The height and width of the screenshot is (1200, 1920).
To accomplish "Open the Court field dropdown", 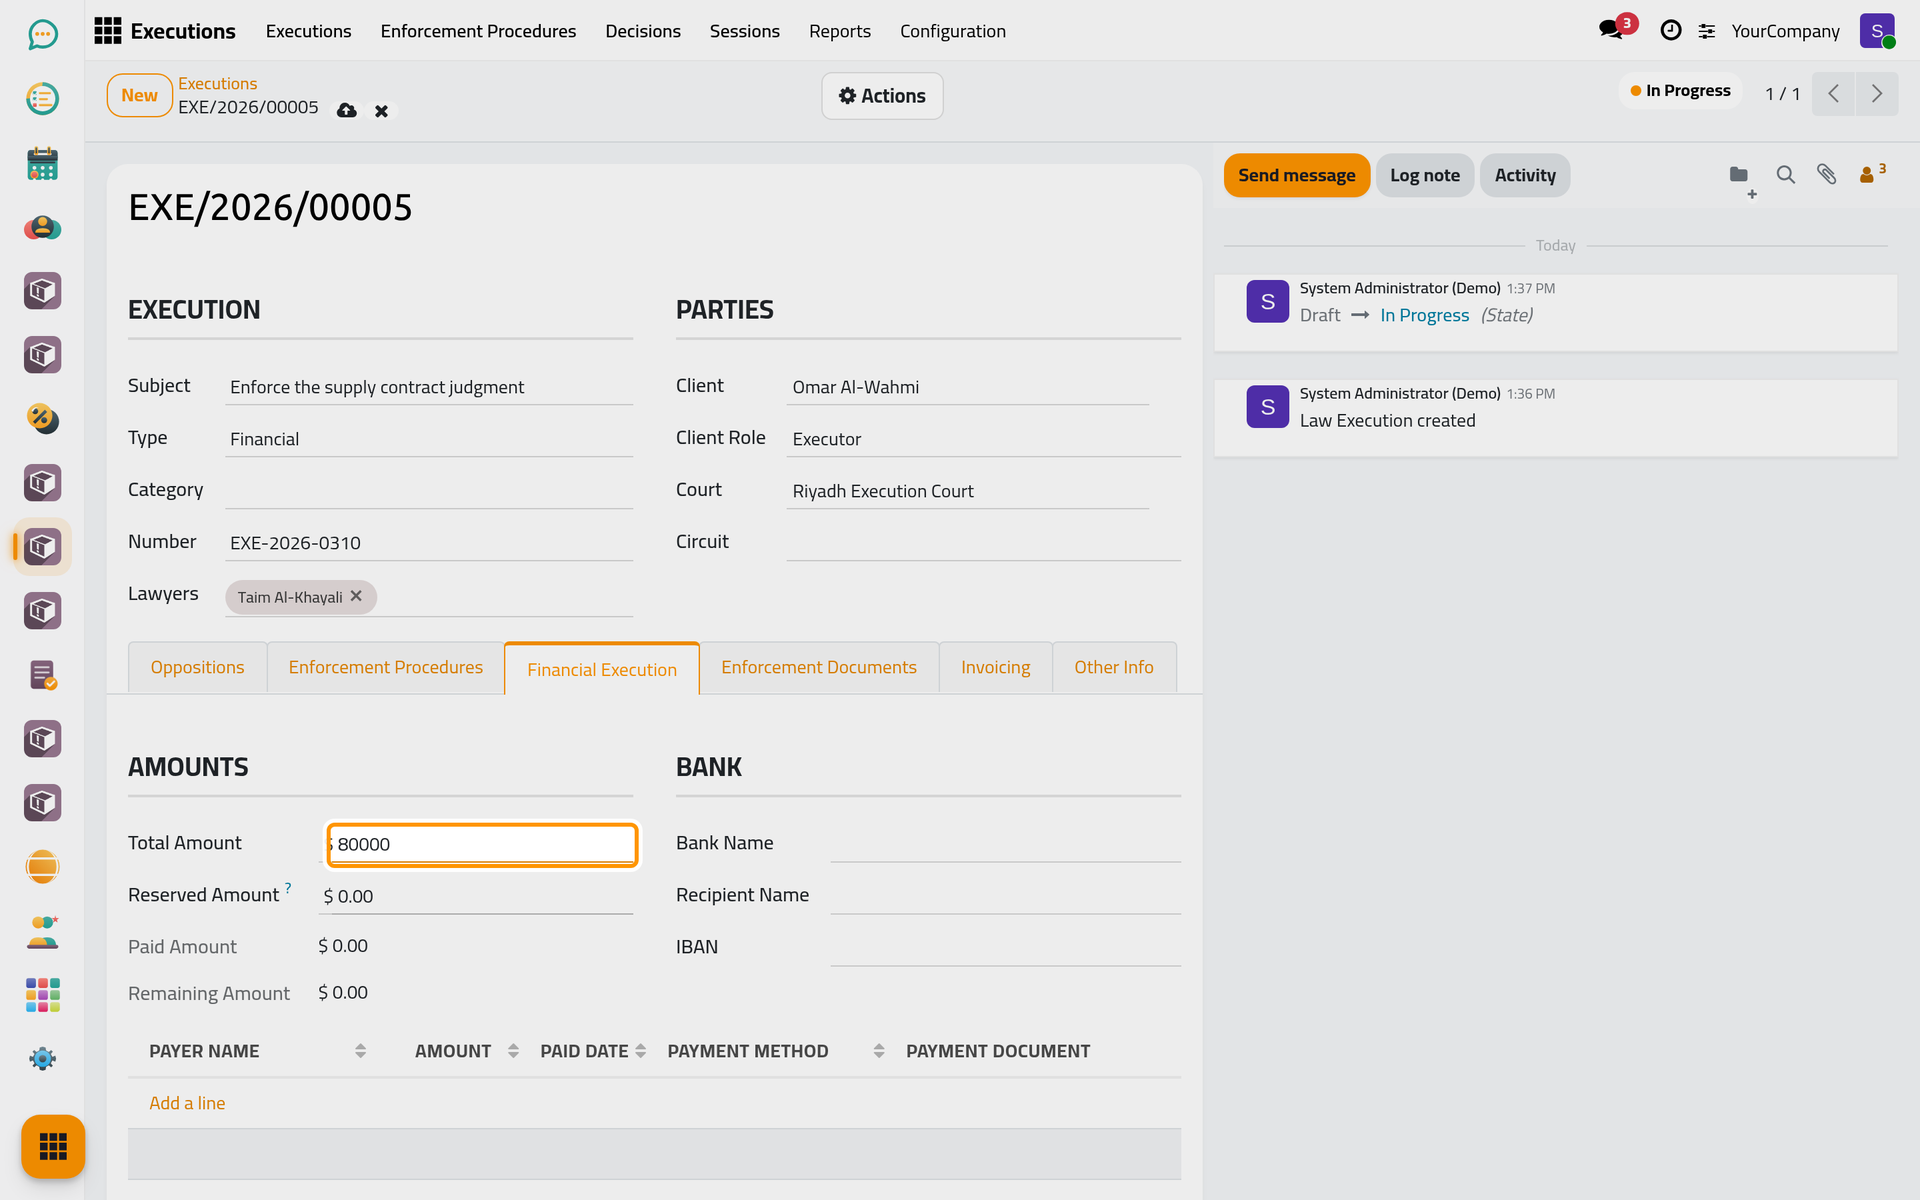I will coord(967,491).
